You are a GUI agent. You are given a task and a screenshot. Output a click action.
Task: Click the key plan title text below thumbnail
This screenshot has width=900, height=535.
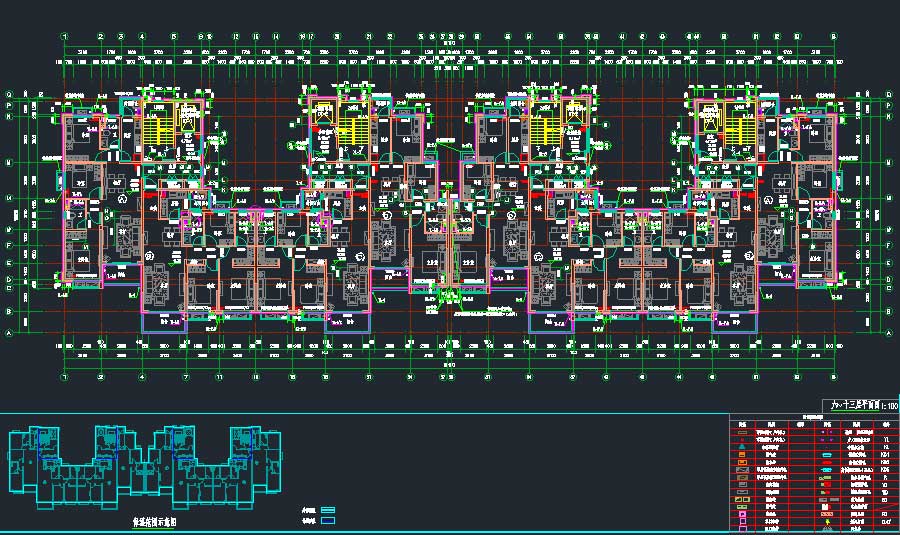point(155,522)
